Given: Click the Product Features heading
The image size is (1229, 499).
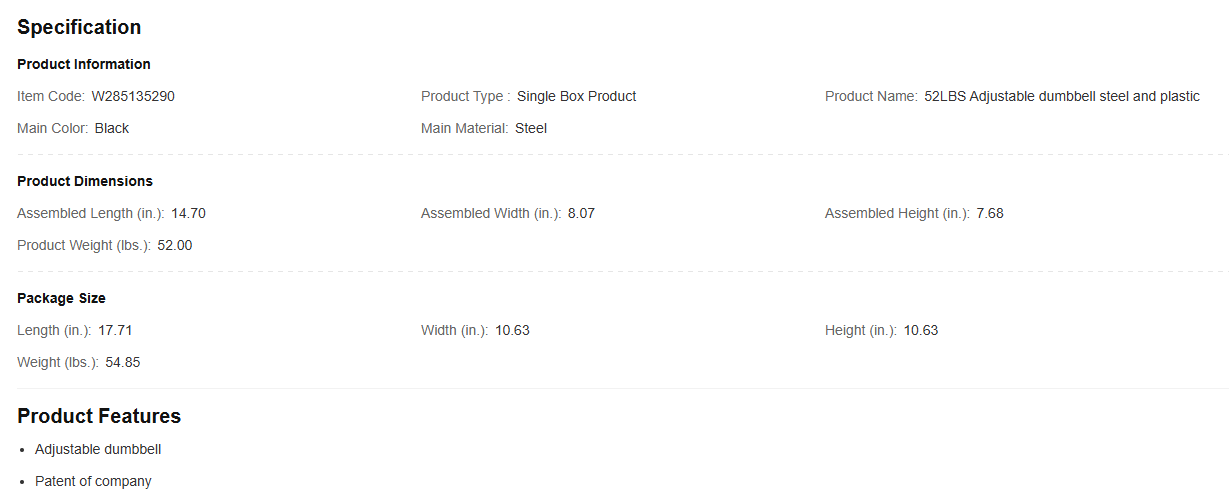Looking at the screenshot, I should coord(99,416).
